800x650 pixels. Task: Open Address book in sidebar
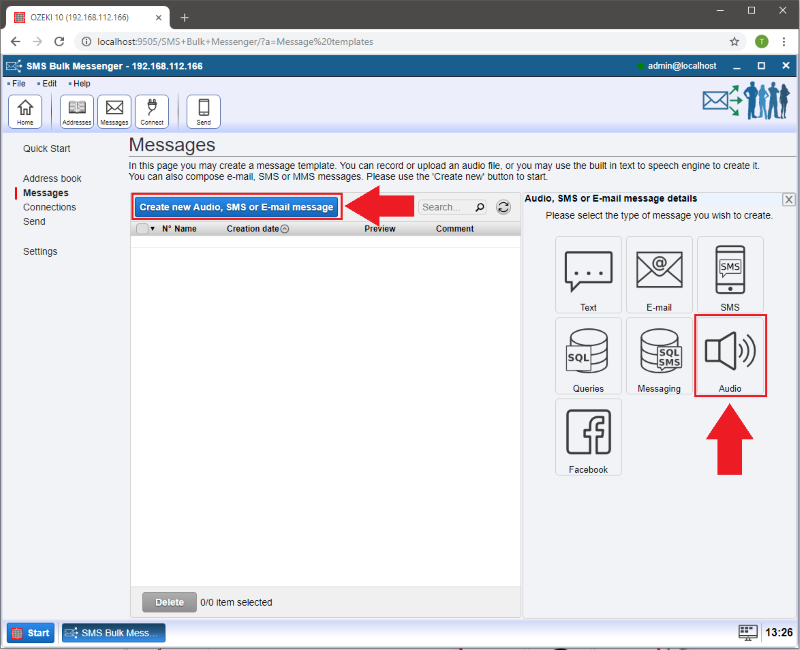point(52,179)
